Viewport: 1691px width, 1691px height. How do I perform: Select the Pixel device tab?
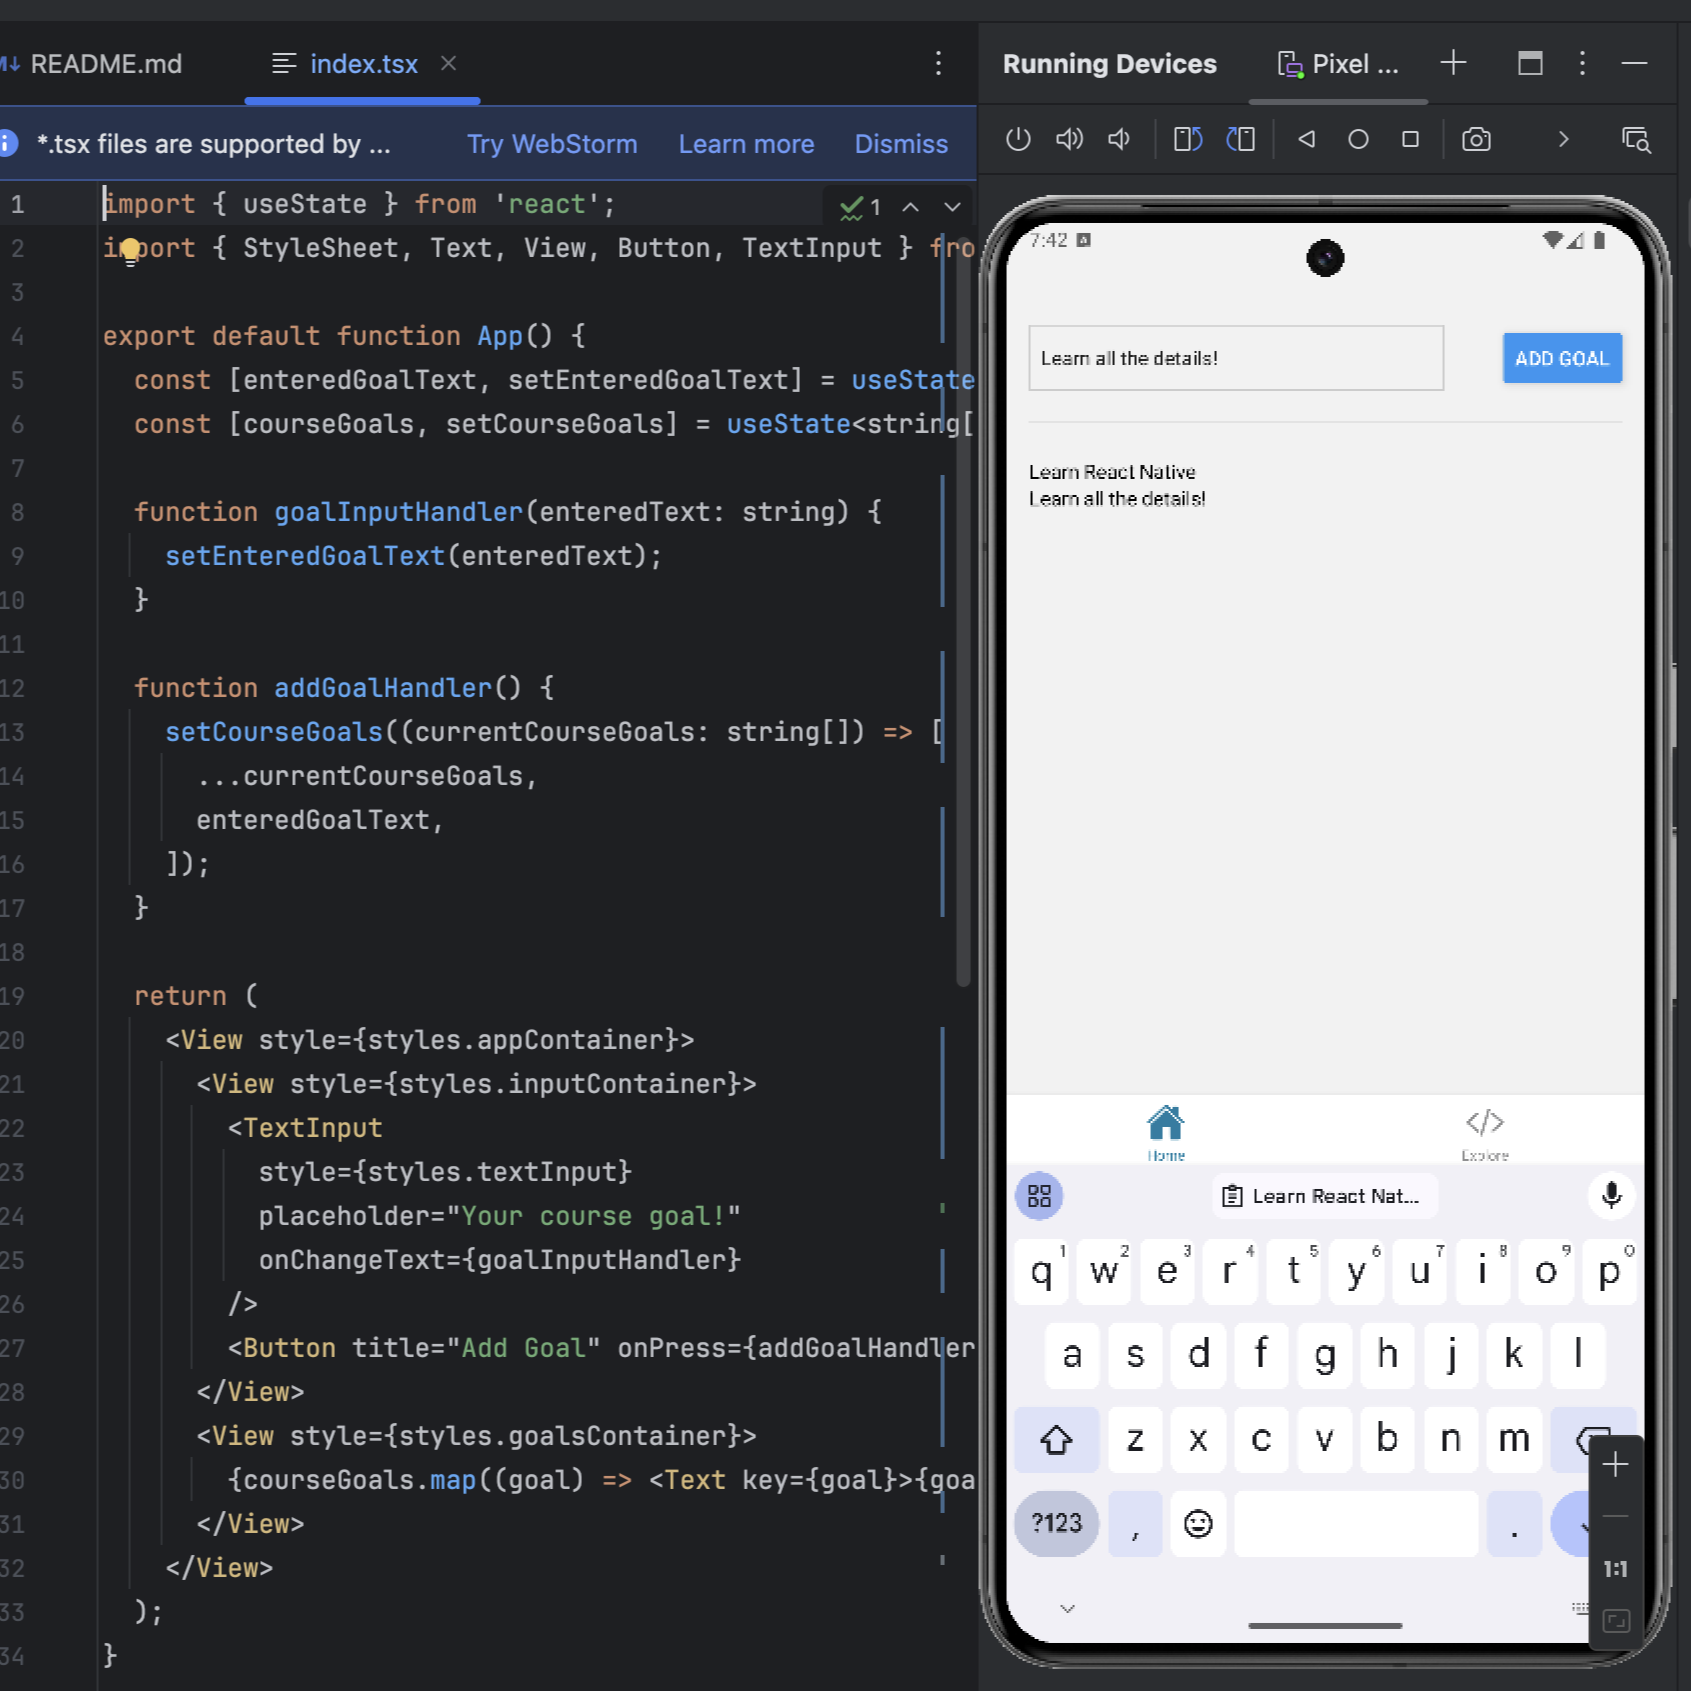pos(1338,64)
